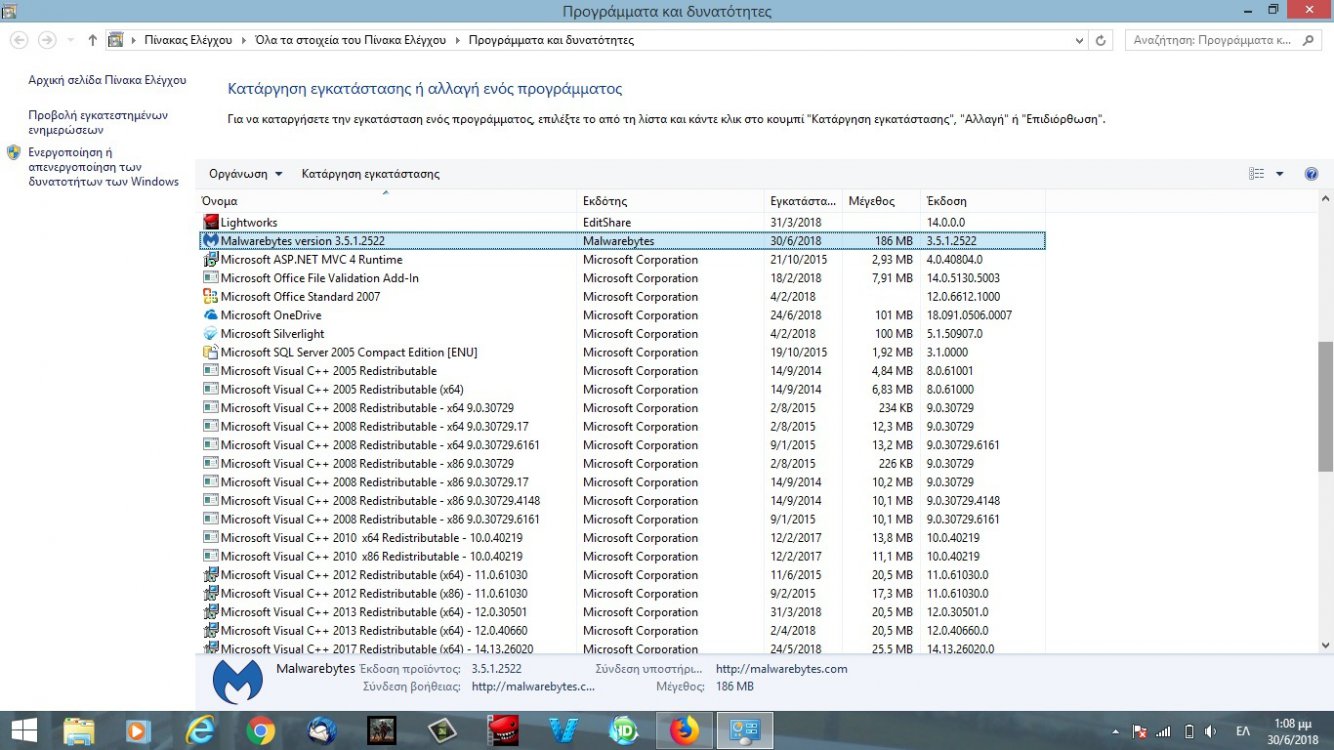Click the refresh button in address bar
Image resolution: width=1334 pixels, height=750 pixels.
click(1101, 41)
